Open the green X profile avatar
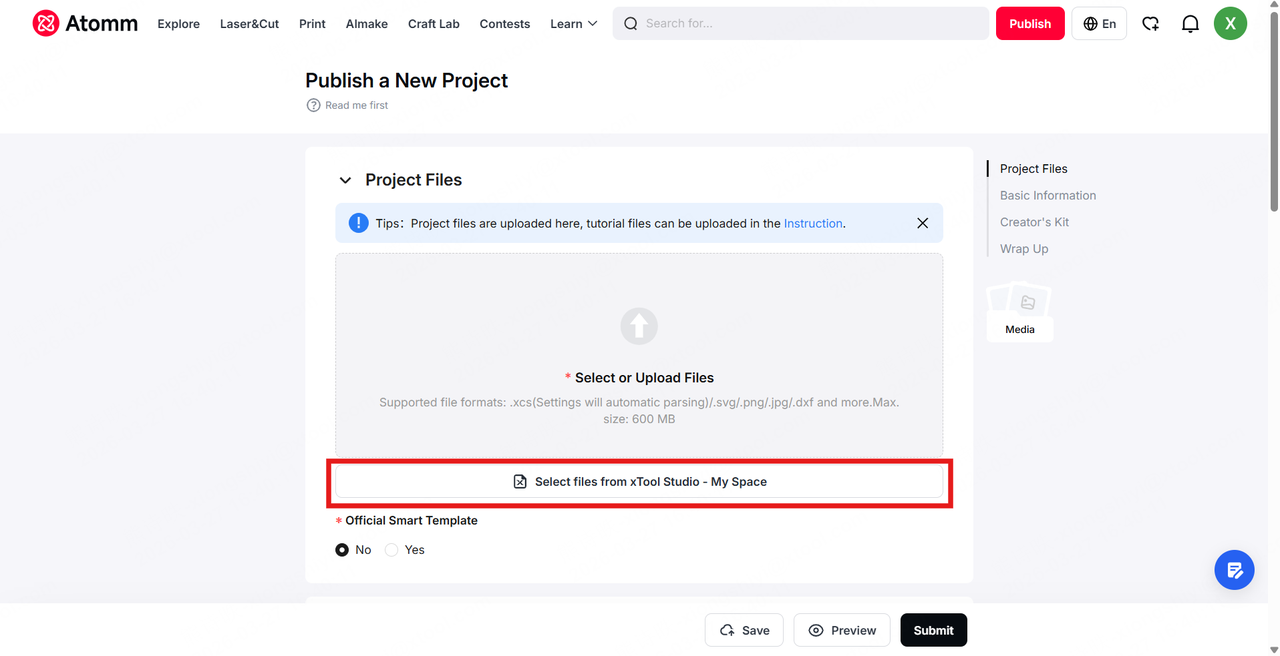The width and height of the screenshot is (1280, 656). pyautogui.click(x=1230, y=24)
